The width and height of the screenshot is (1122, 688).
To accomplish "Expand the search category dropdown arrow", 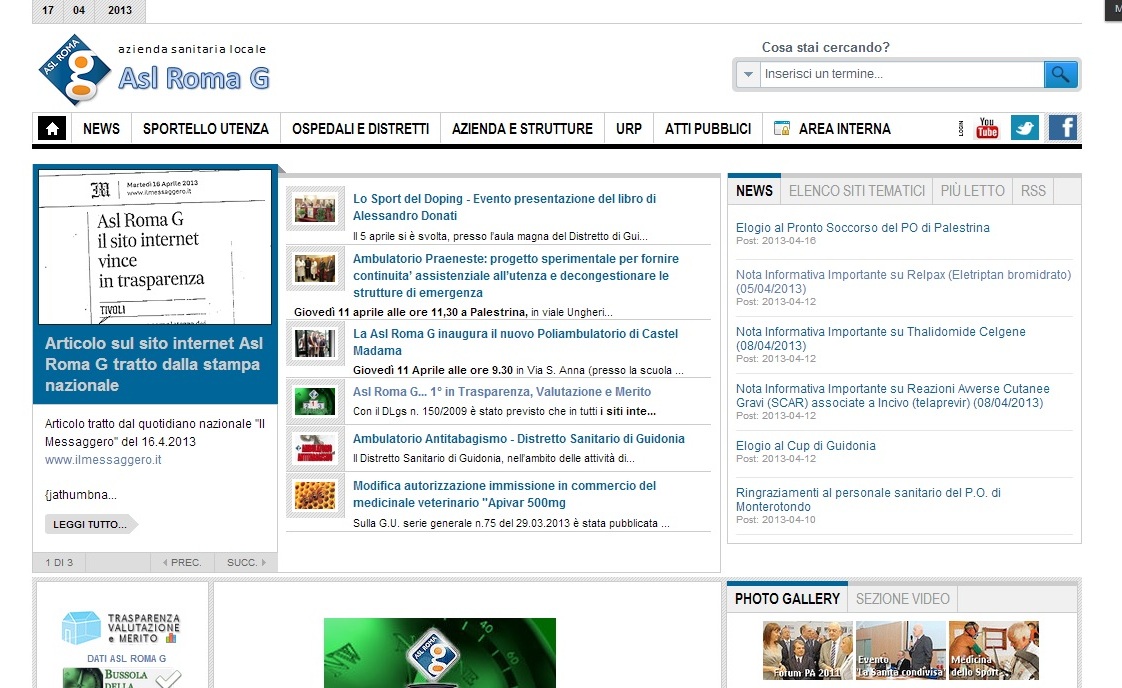I will click(x=747, y=74).
